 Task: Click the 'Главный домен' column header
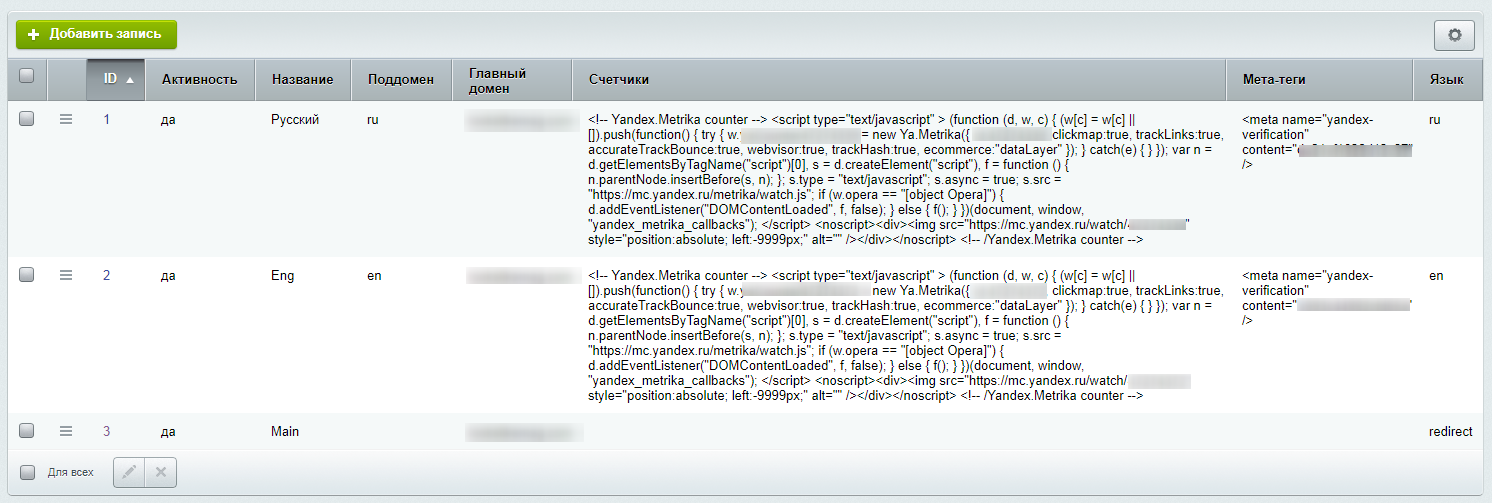pyautogui.click(x=497, y=80)
